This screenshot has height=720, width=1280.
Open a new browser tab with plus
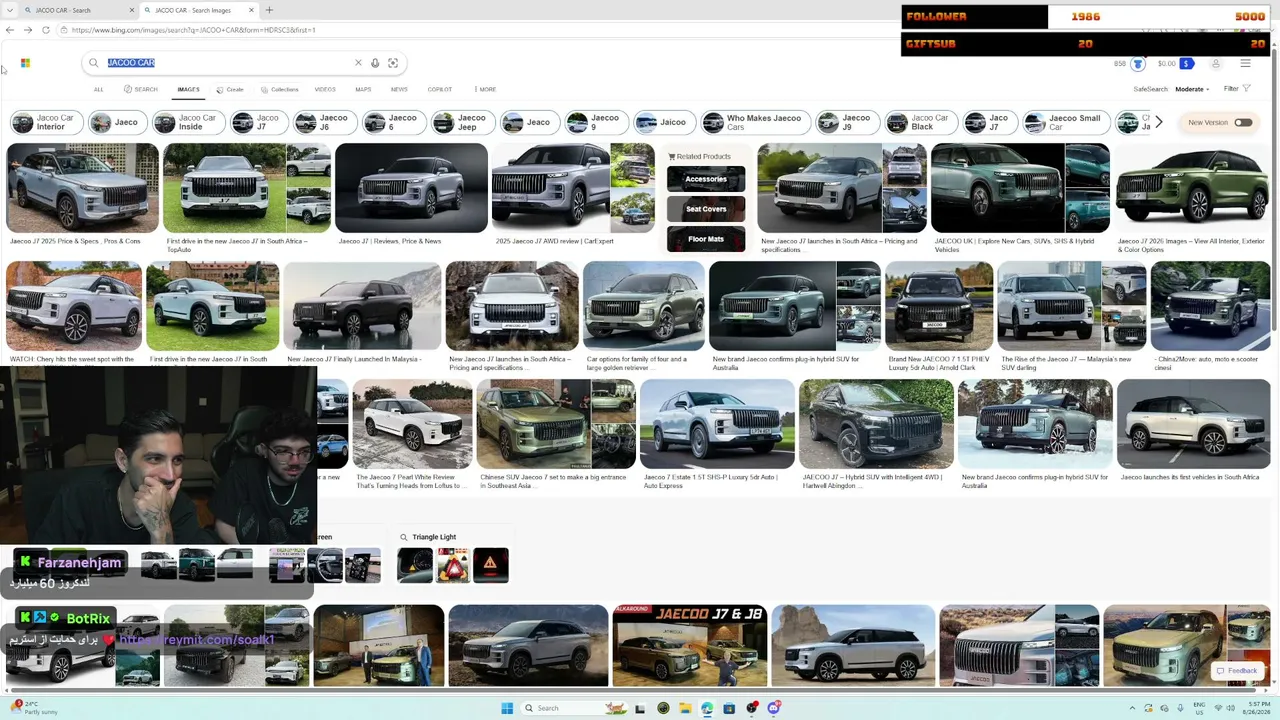click(x=269, y=10)
